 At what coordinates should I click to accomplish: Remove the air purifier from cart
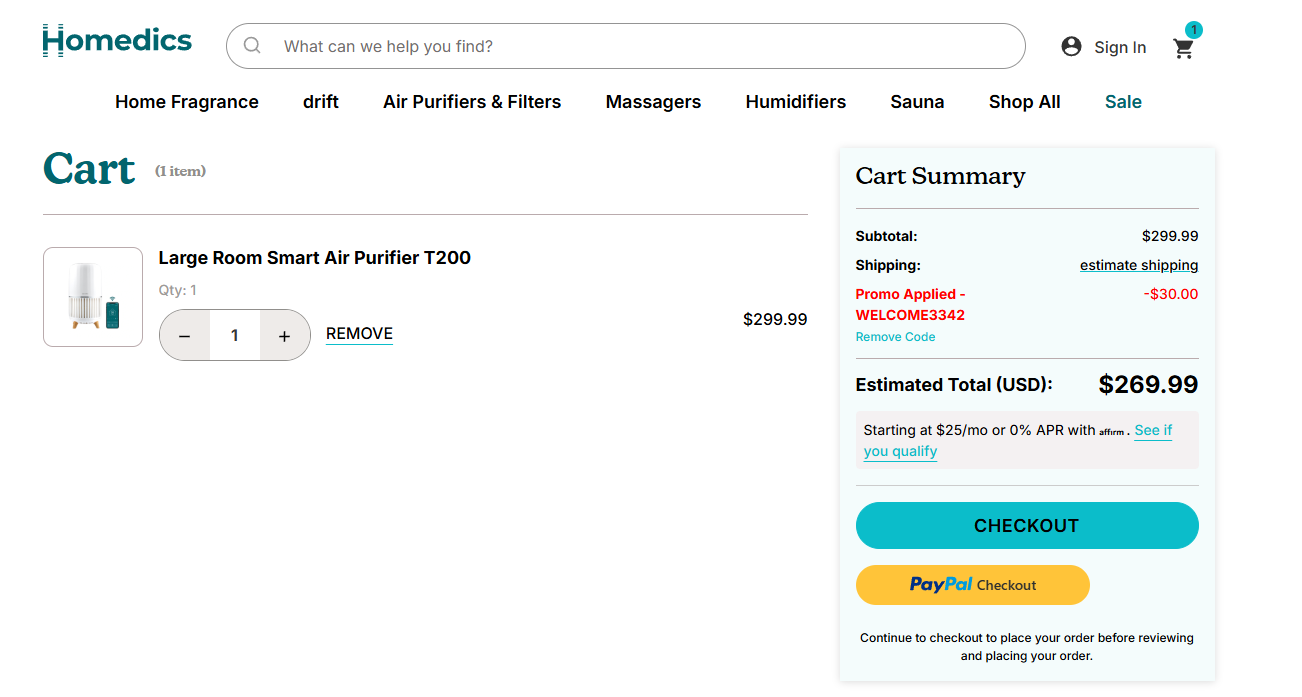point(359,334)
